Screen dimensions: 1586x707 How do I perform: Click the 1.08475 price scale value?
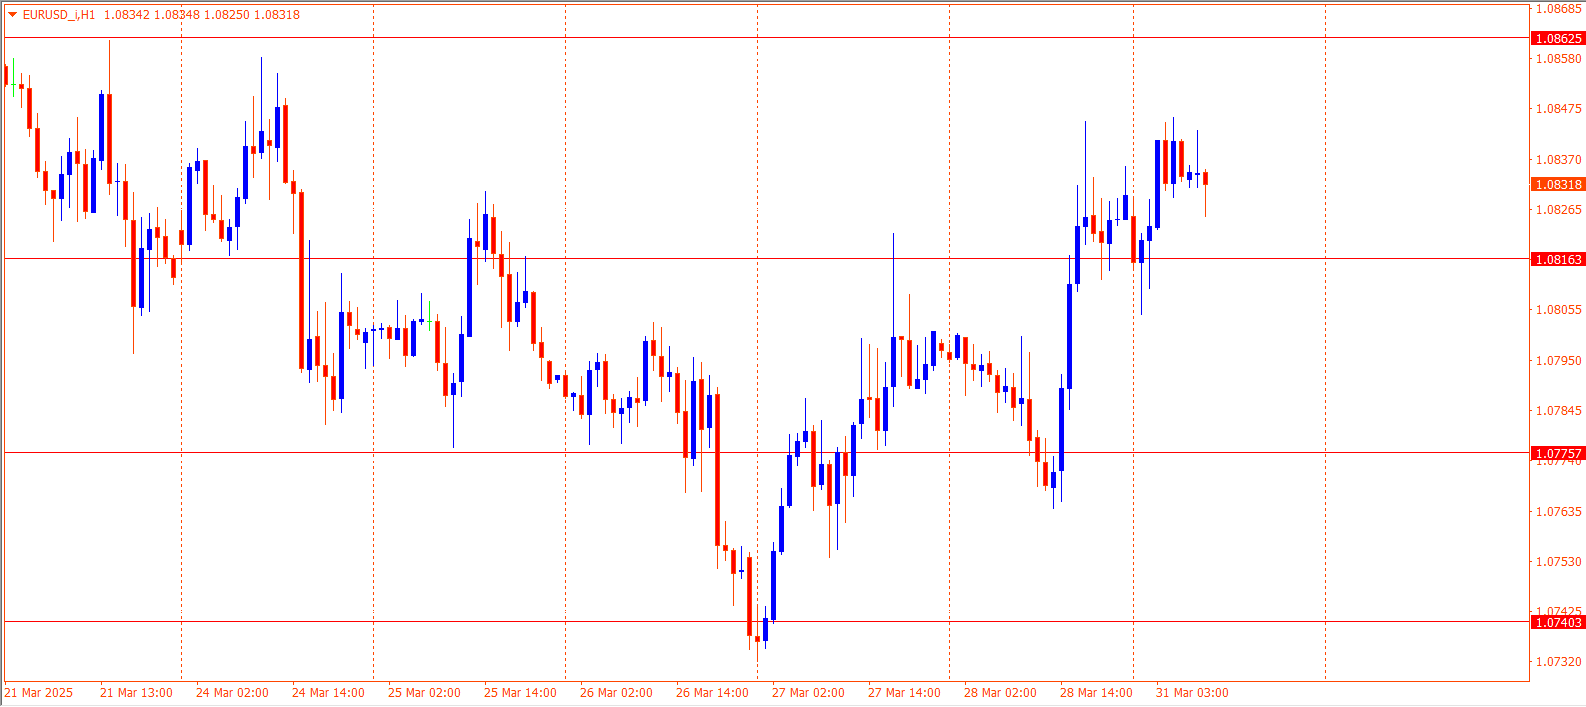click(1559, 109)
